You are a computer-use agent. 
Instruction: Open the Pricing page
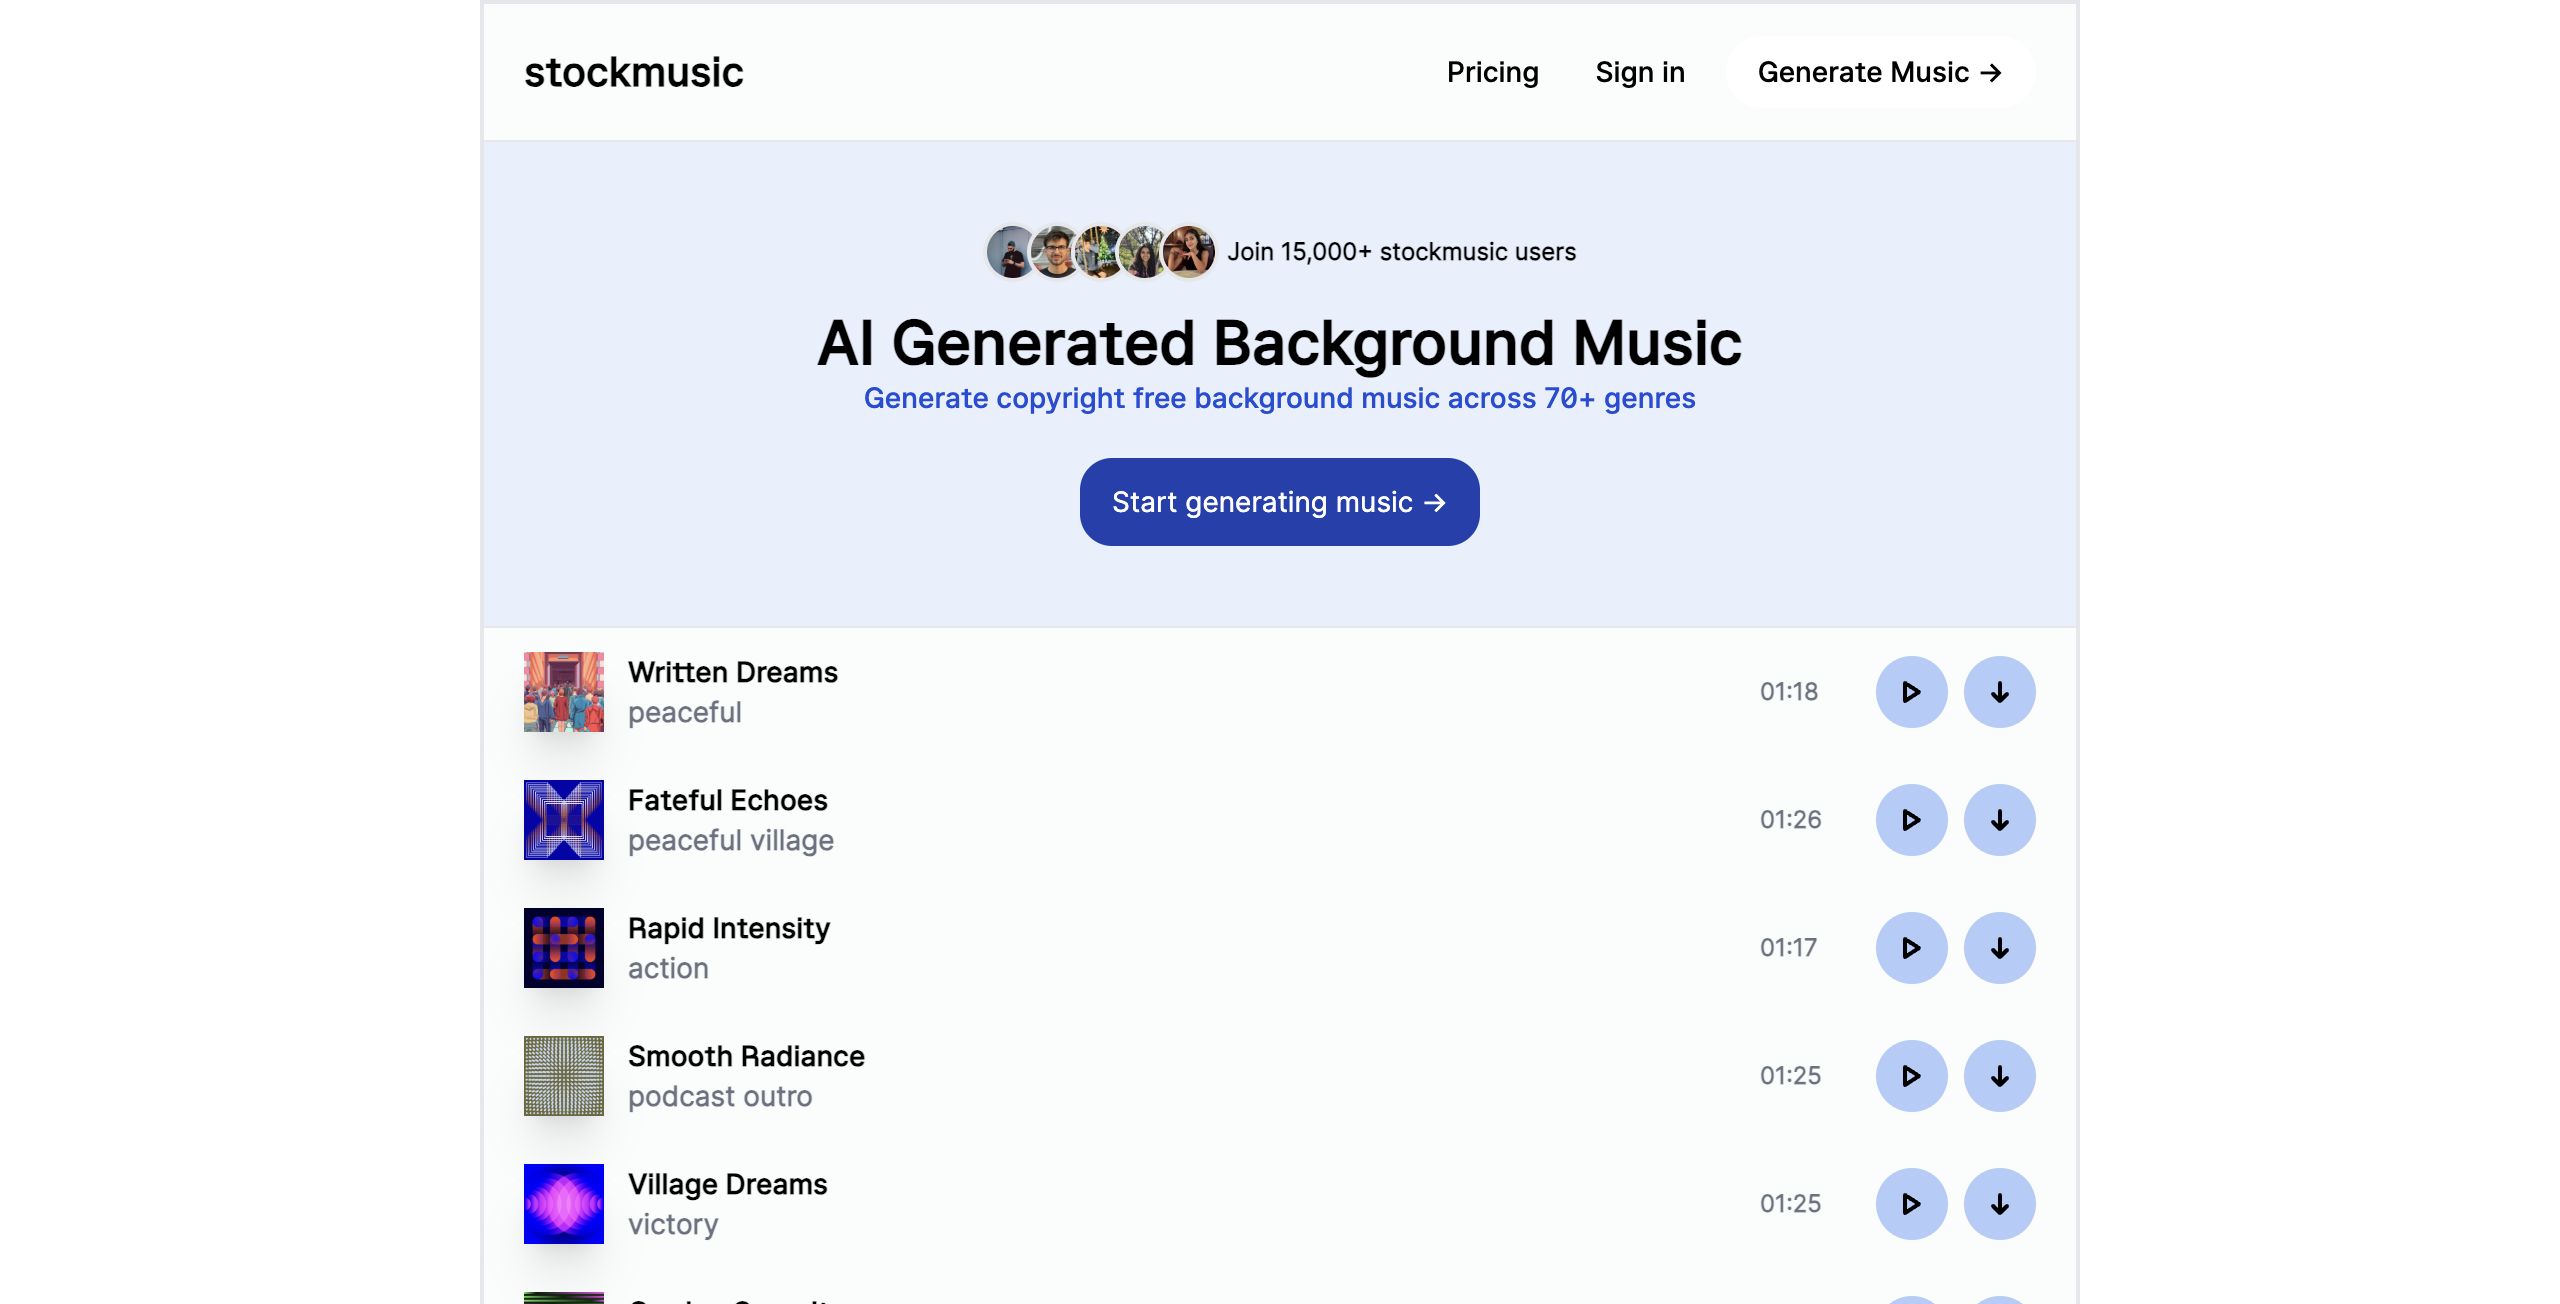[x=1492, y=72]
